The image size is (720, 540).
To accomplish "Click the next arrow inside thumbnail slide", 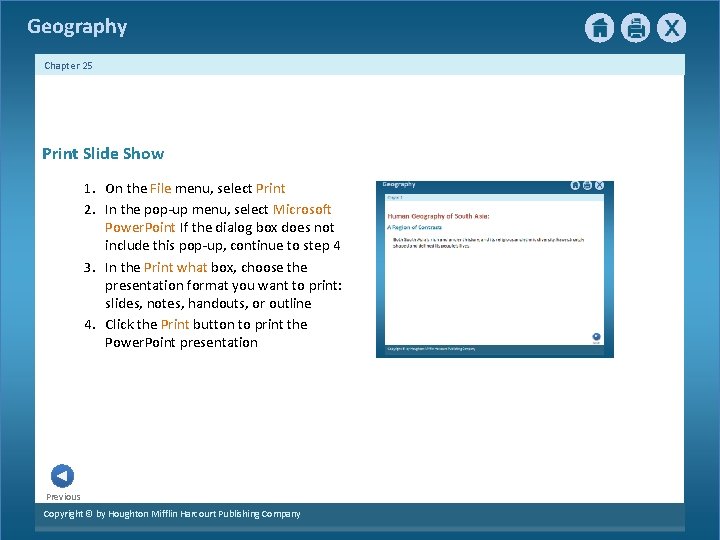I will click(596, 337).
